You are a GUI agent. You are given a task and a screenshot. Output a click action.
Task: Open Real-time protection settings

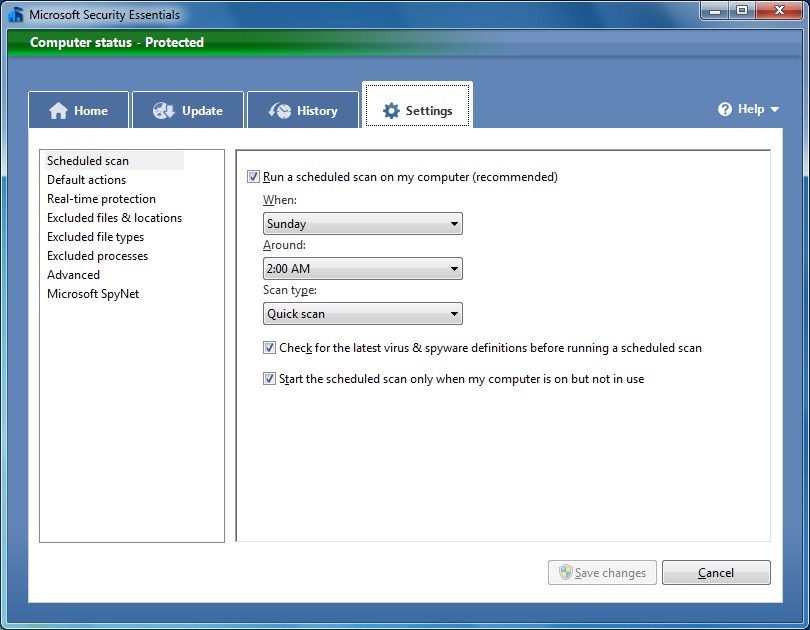[101, 199]
